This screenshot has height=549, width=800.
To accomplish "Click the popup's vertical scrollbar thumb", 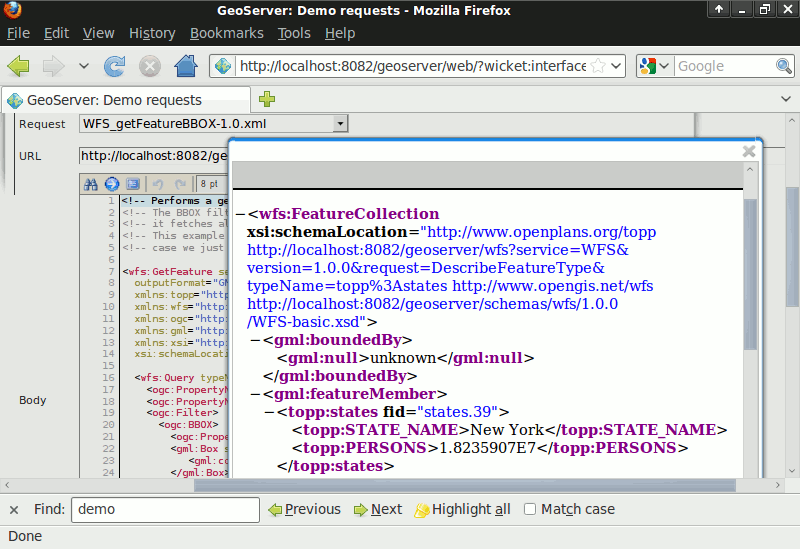I will click(x=750, y=274).
